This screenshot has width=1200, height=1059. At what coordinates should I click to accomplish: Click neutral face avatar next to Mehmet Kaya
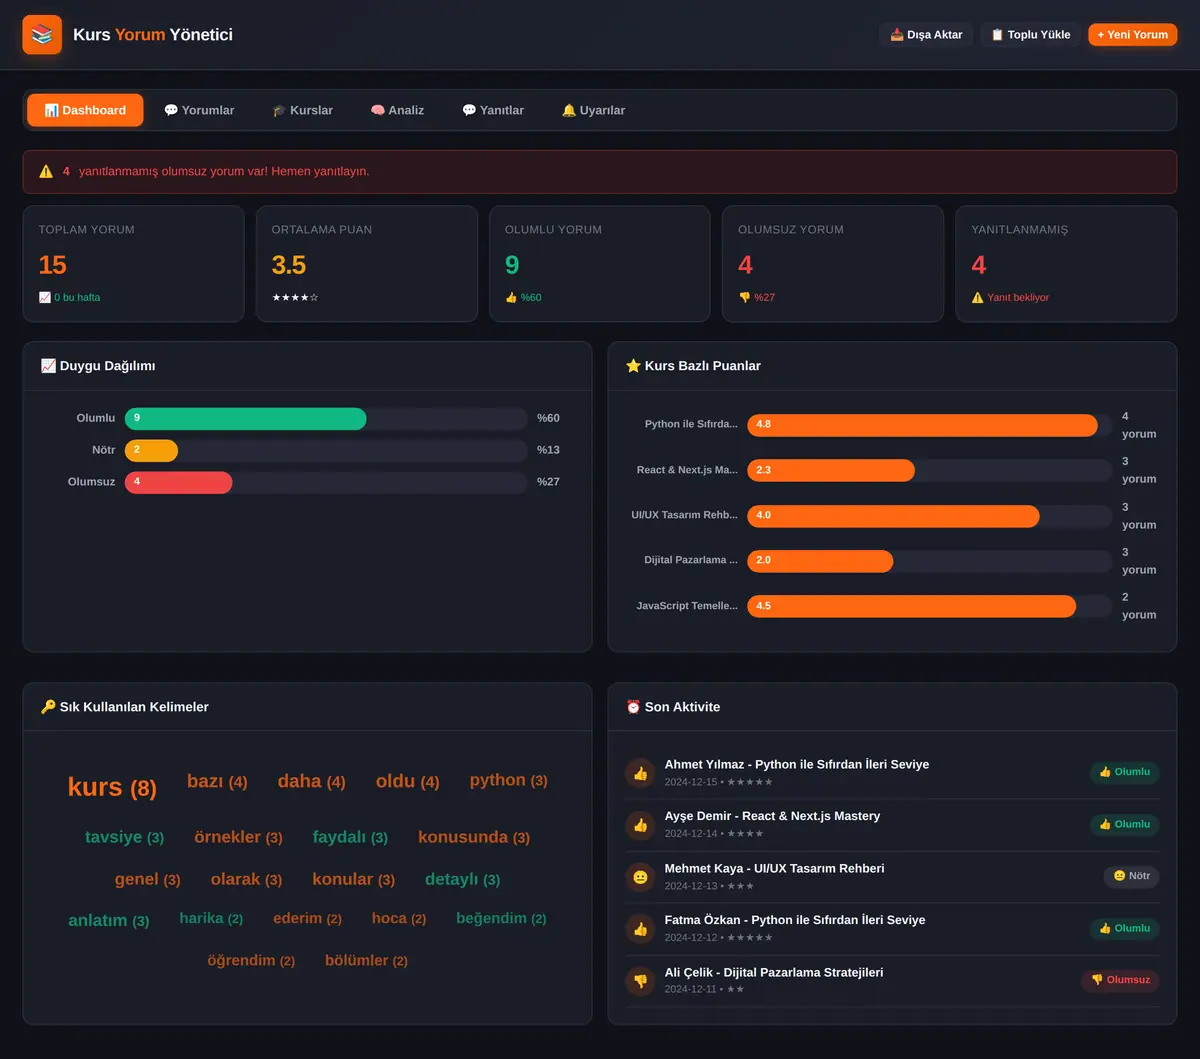tap(640, 876)
